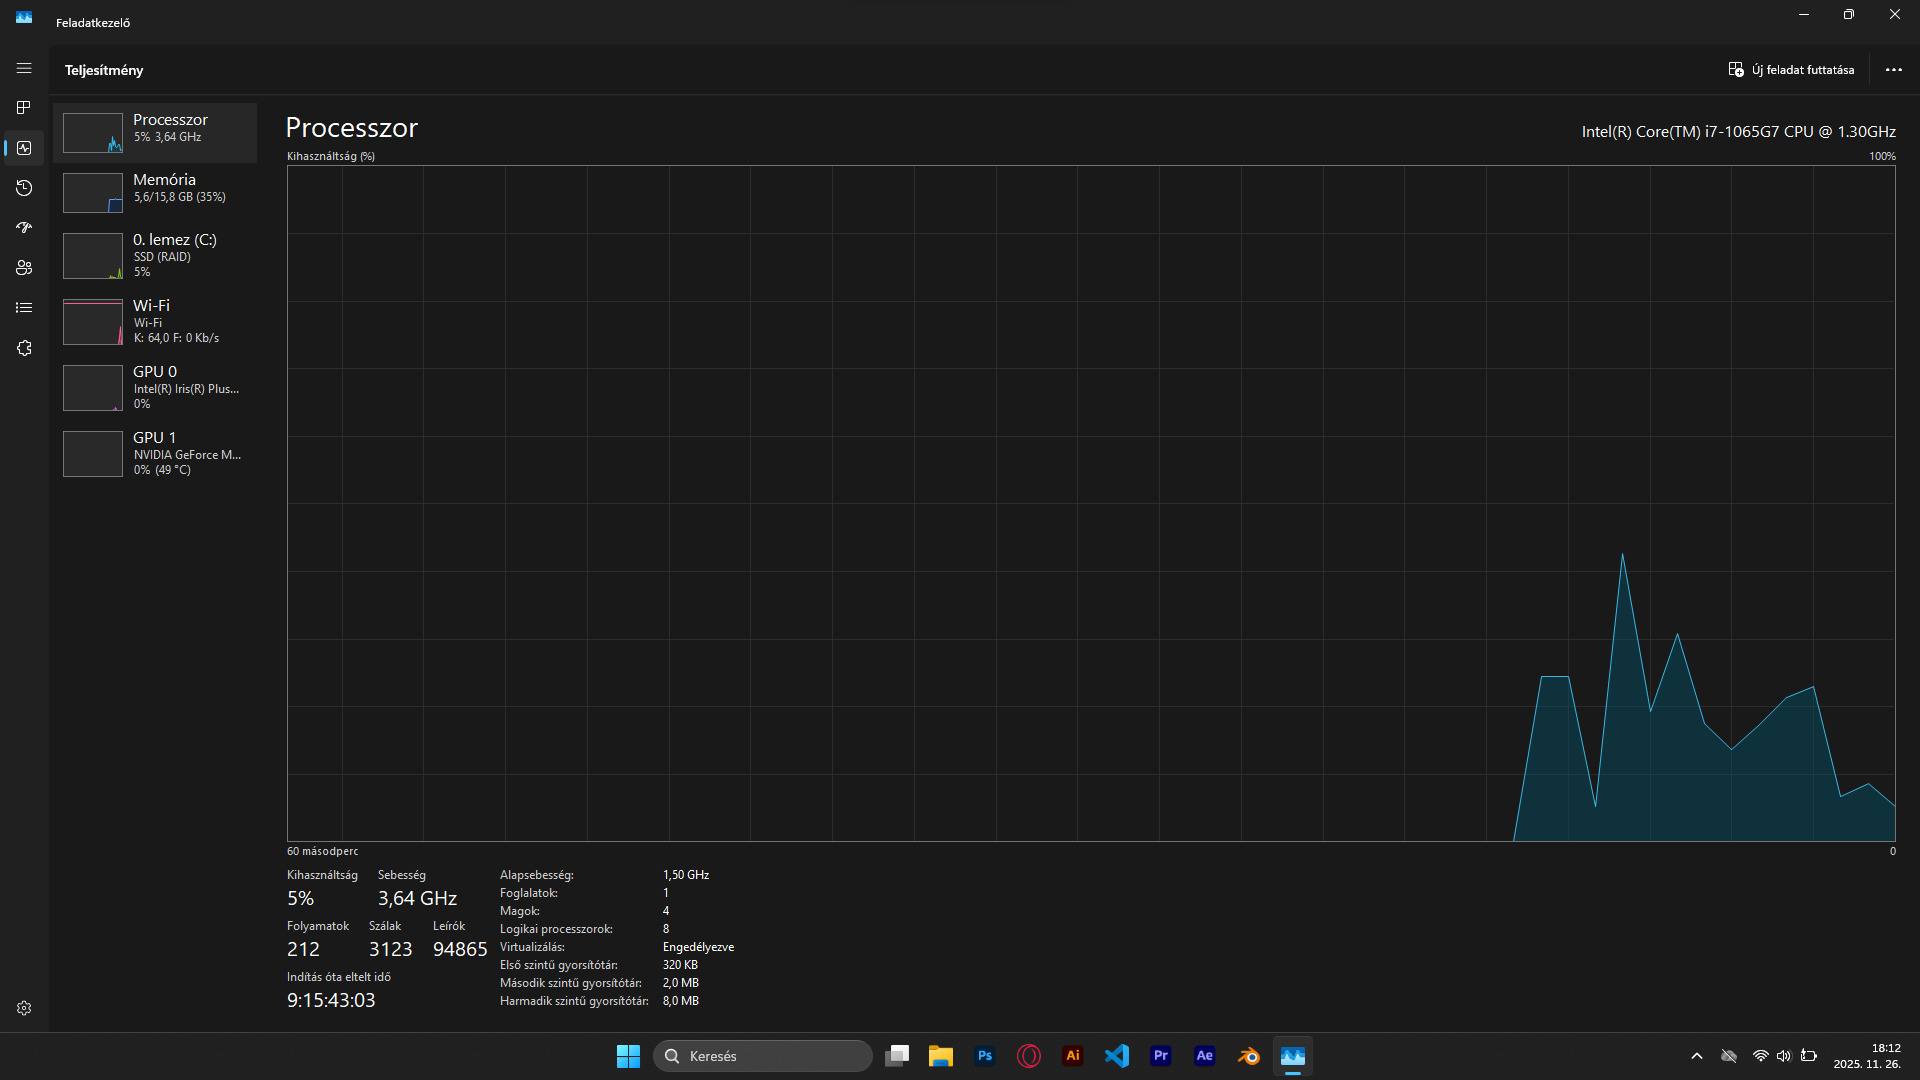Open the hamburger navigation menu

(x=24, y=68)
